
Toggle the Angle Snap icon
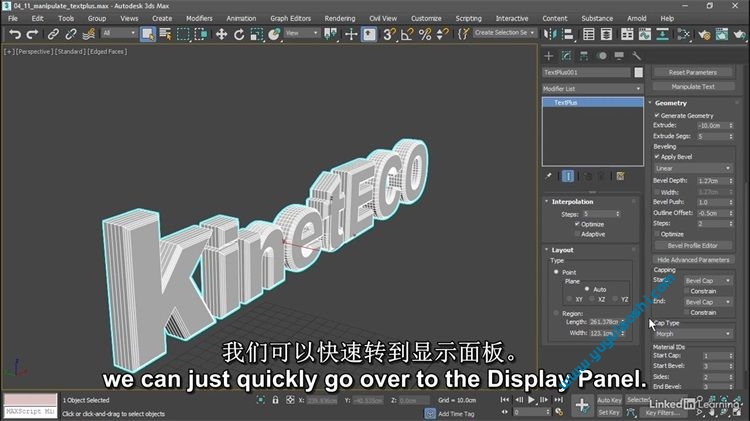click(x=407, y=34)
